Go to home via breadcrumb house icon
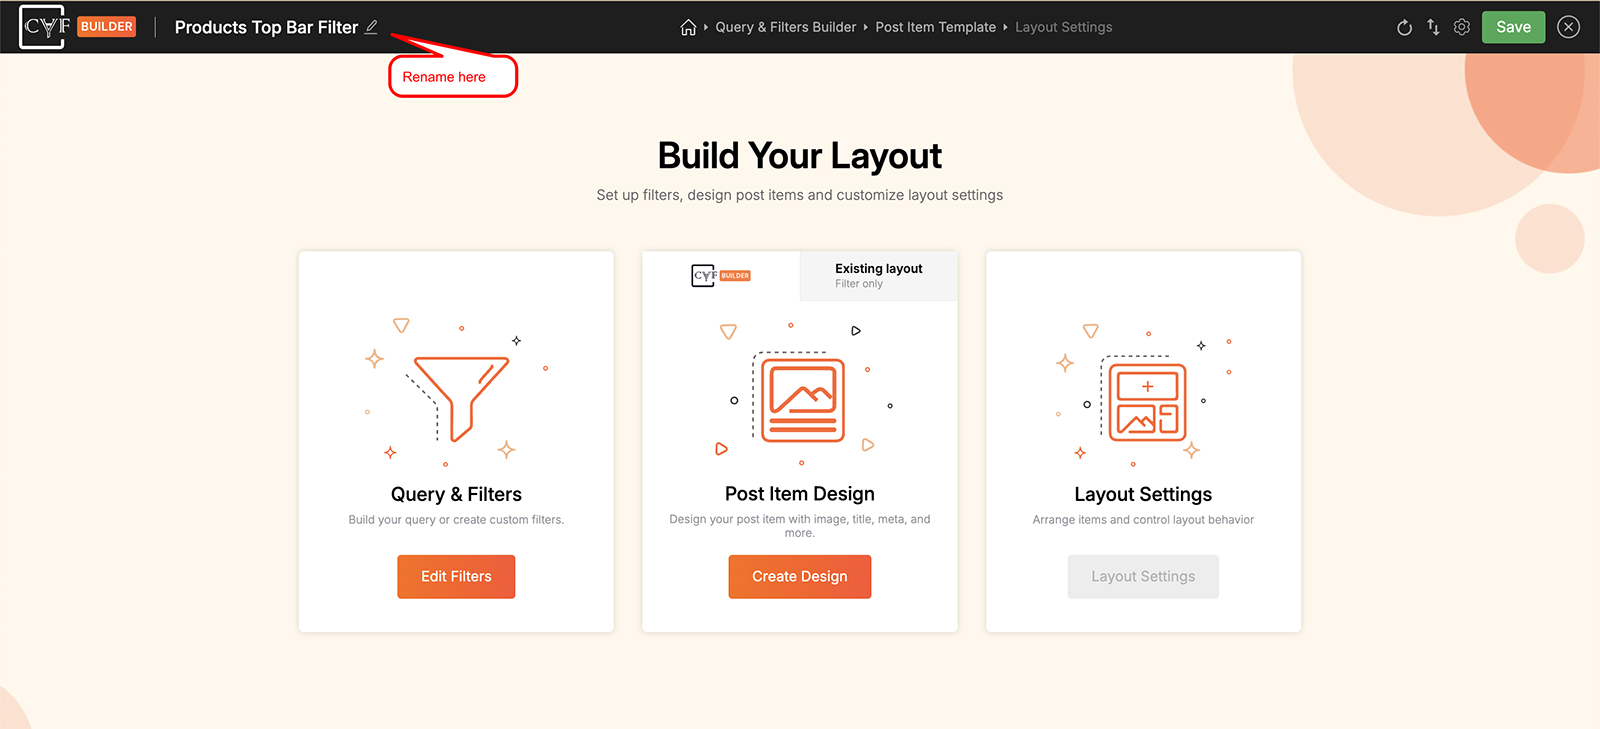 coord(688,27)
